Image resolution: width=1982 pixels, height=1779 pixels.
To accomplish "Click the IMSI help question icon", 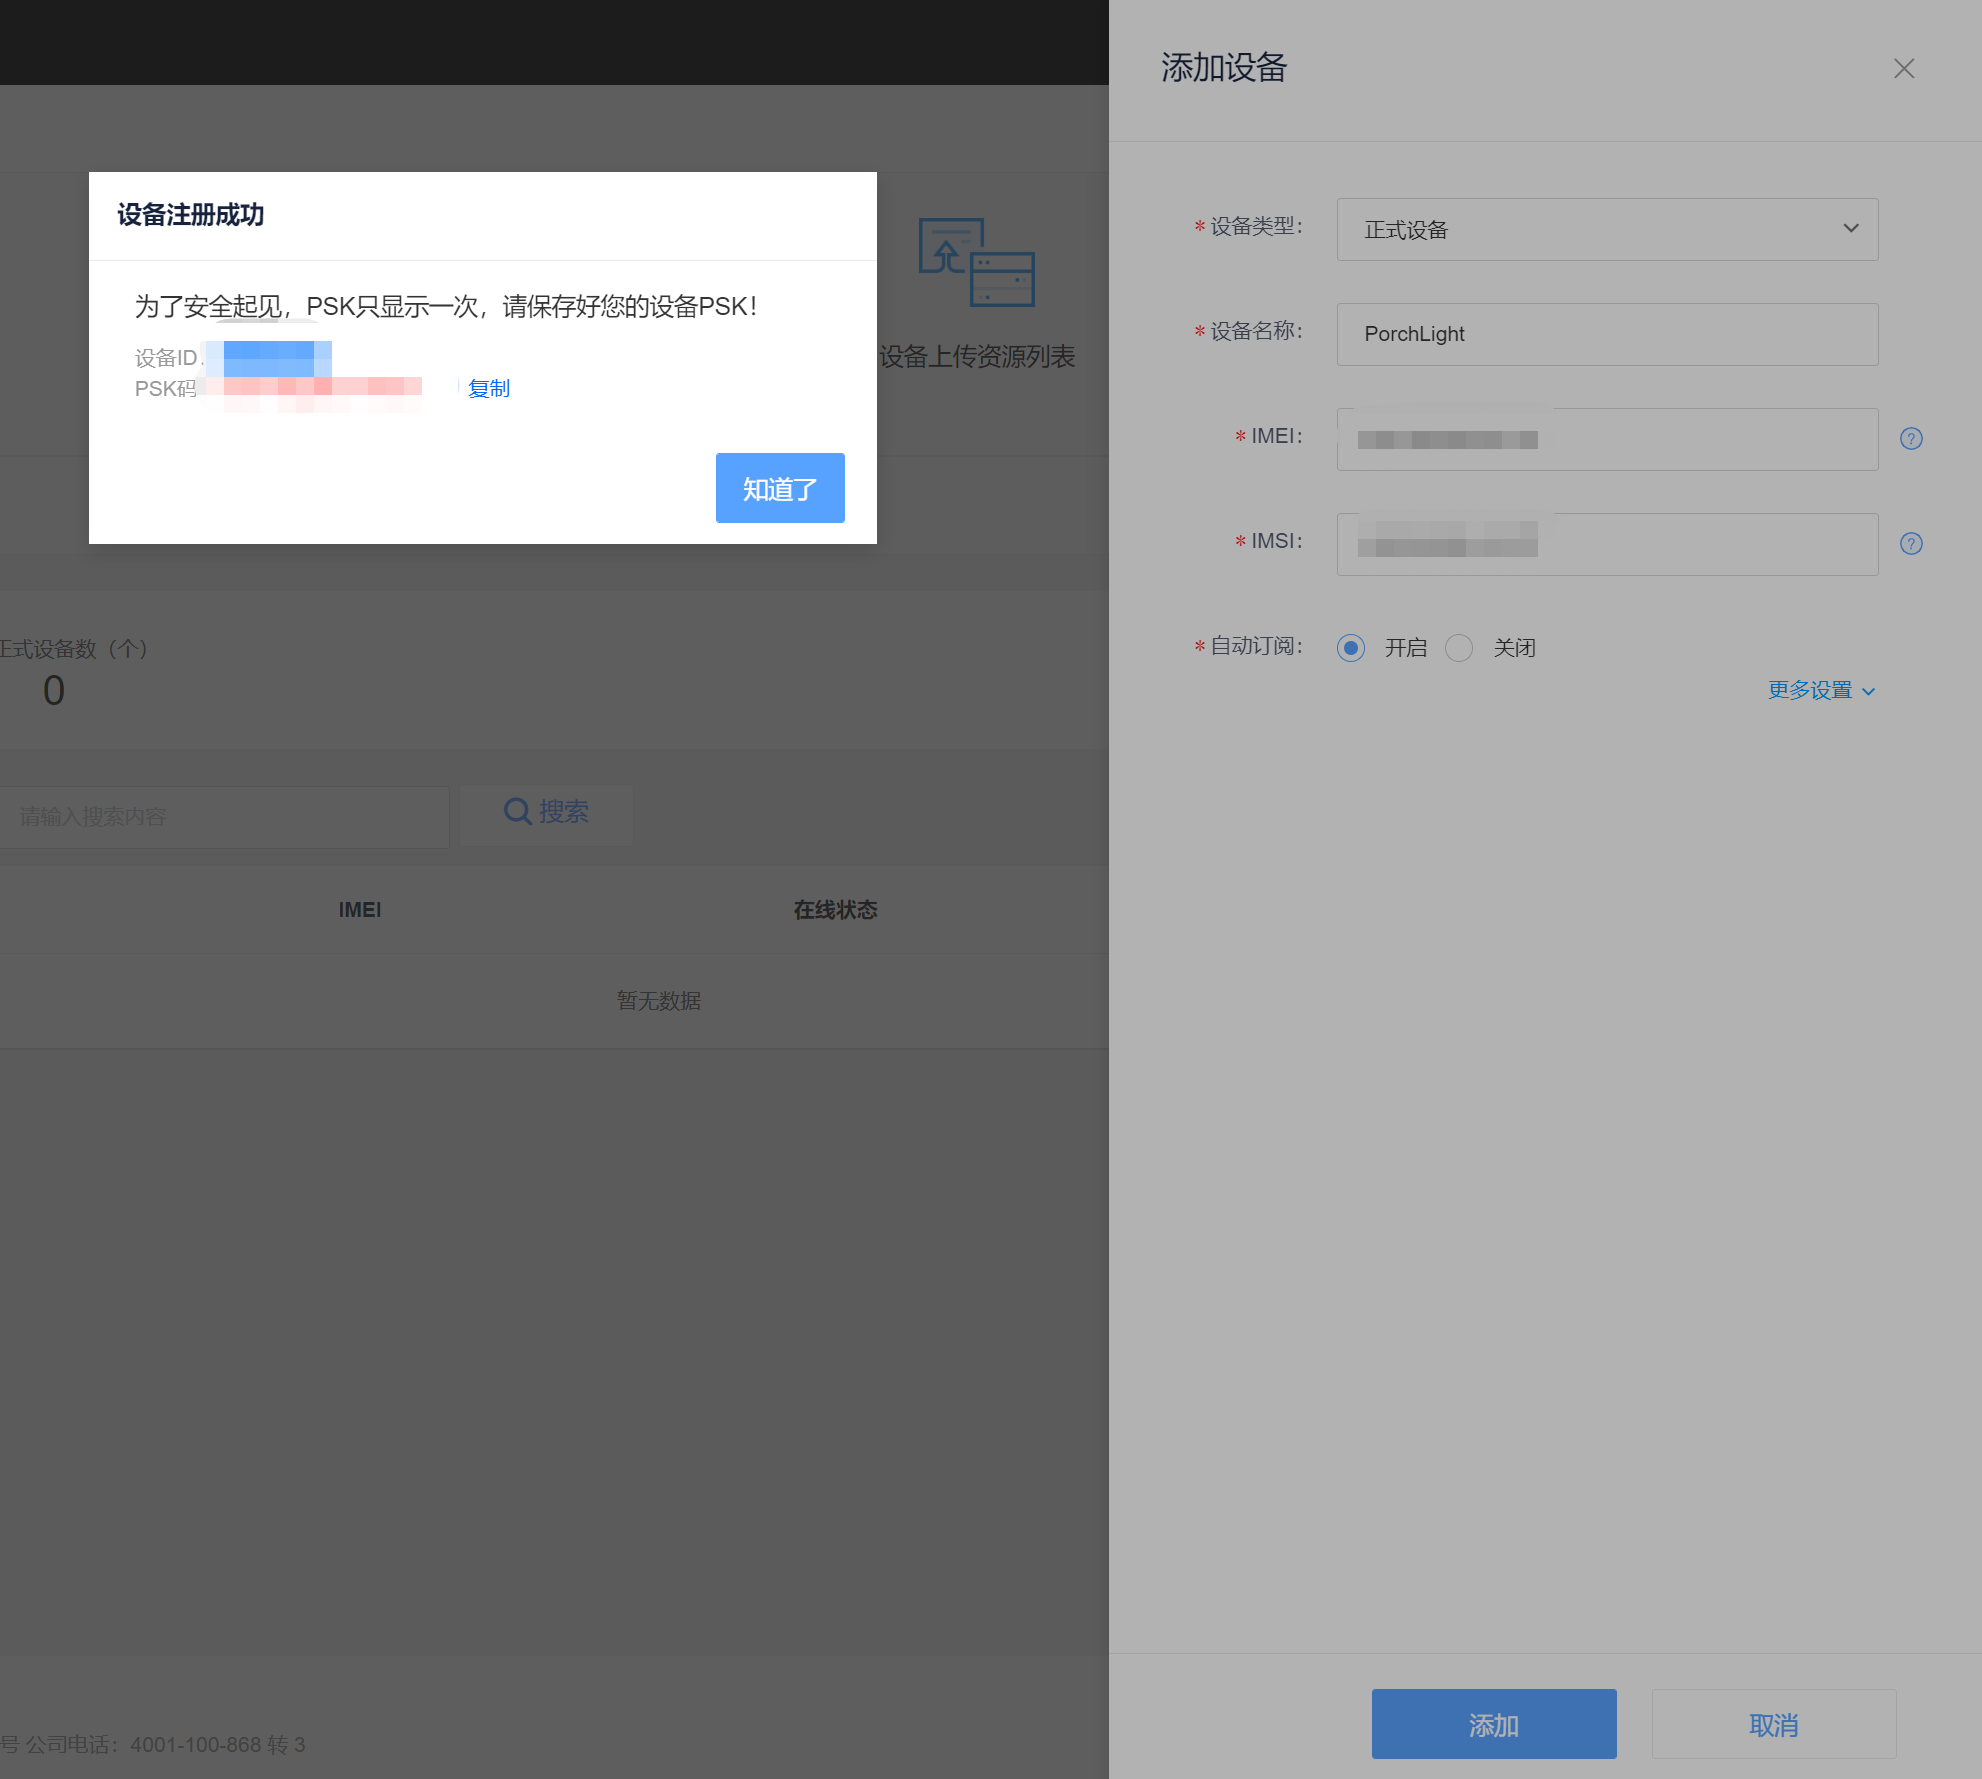I will tap(1911, 544).
